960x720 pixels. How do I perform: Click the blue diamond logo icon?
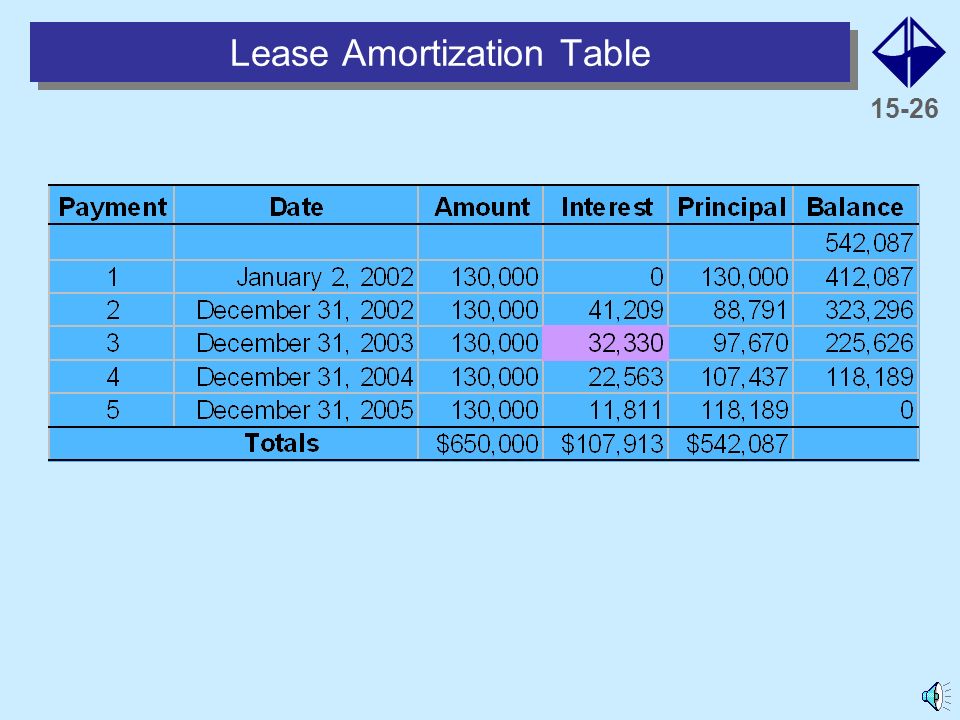(x=909, y=52)
